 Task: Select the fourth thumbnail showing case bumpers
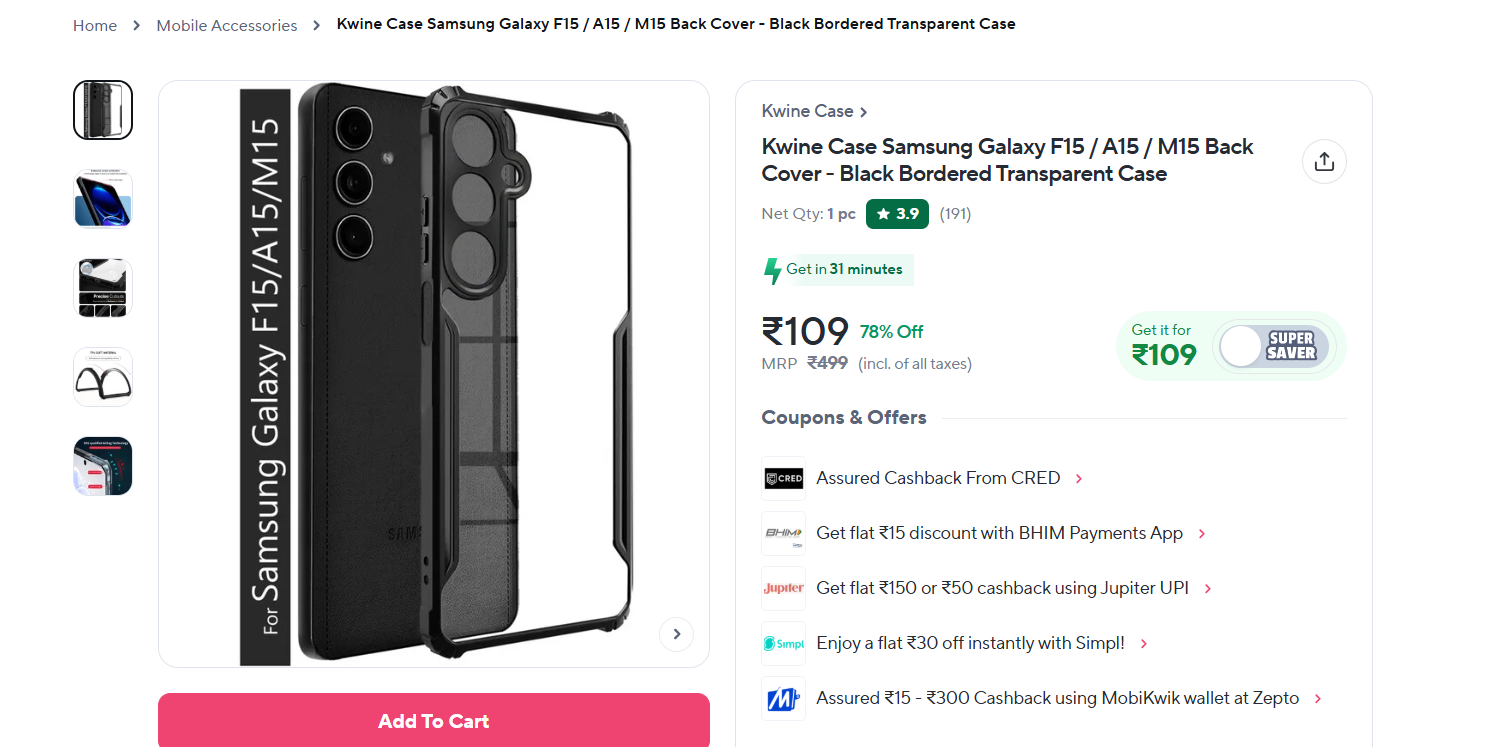[x=103, y=377]
